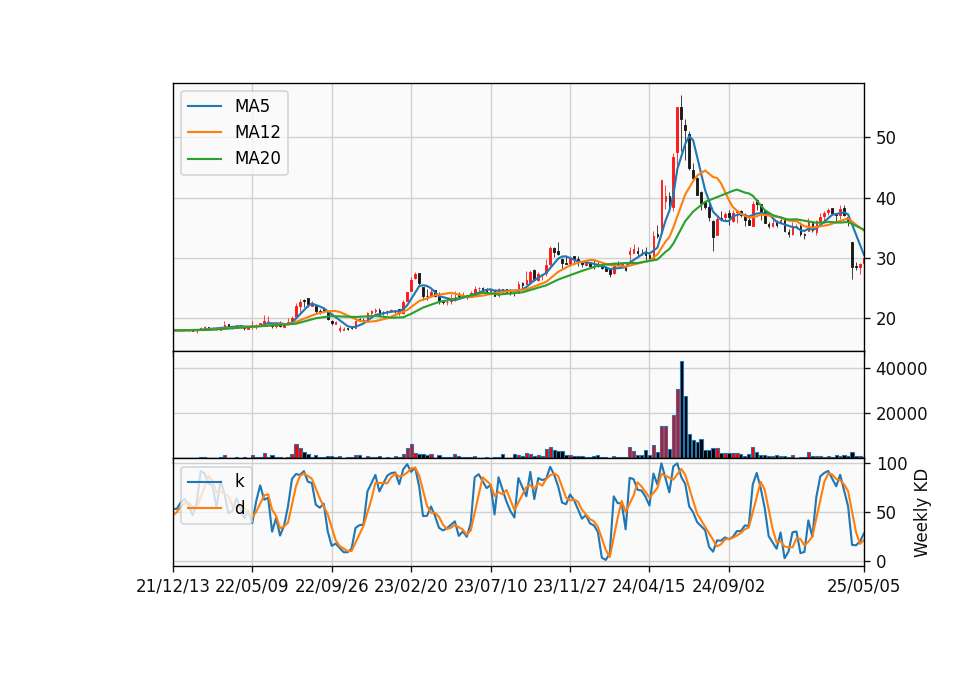Screen dimensions: 960x690
Task: Click the d legend label in KD panel
Action: (x=240, y=508)
